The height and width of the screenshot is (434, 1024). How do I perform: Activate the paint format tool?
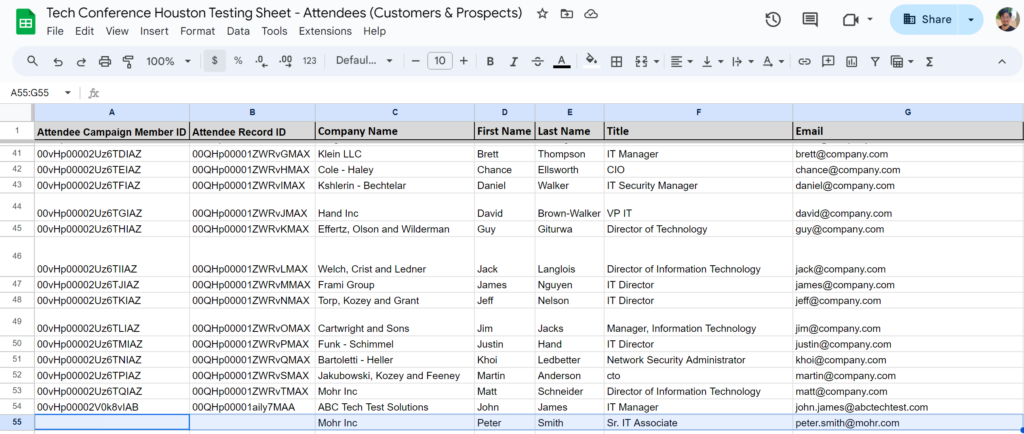[x=128, y=61]
